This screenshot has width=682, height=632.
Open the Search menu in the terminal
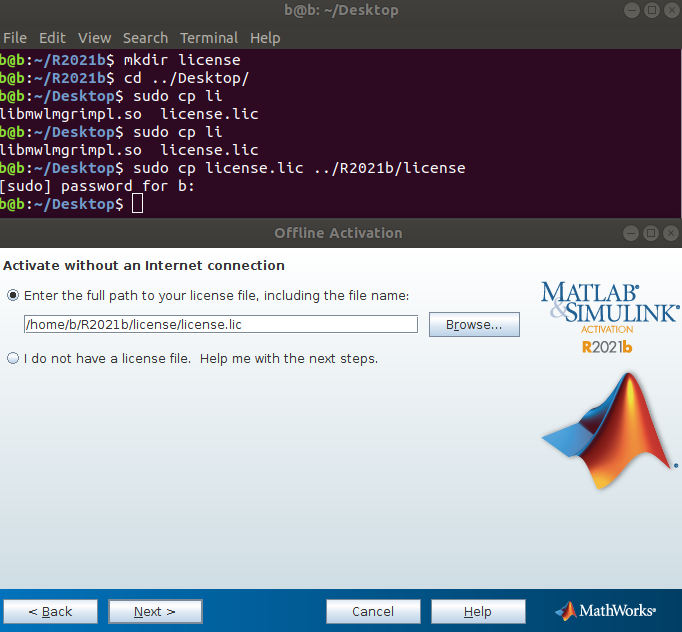(x=145, y=38)
